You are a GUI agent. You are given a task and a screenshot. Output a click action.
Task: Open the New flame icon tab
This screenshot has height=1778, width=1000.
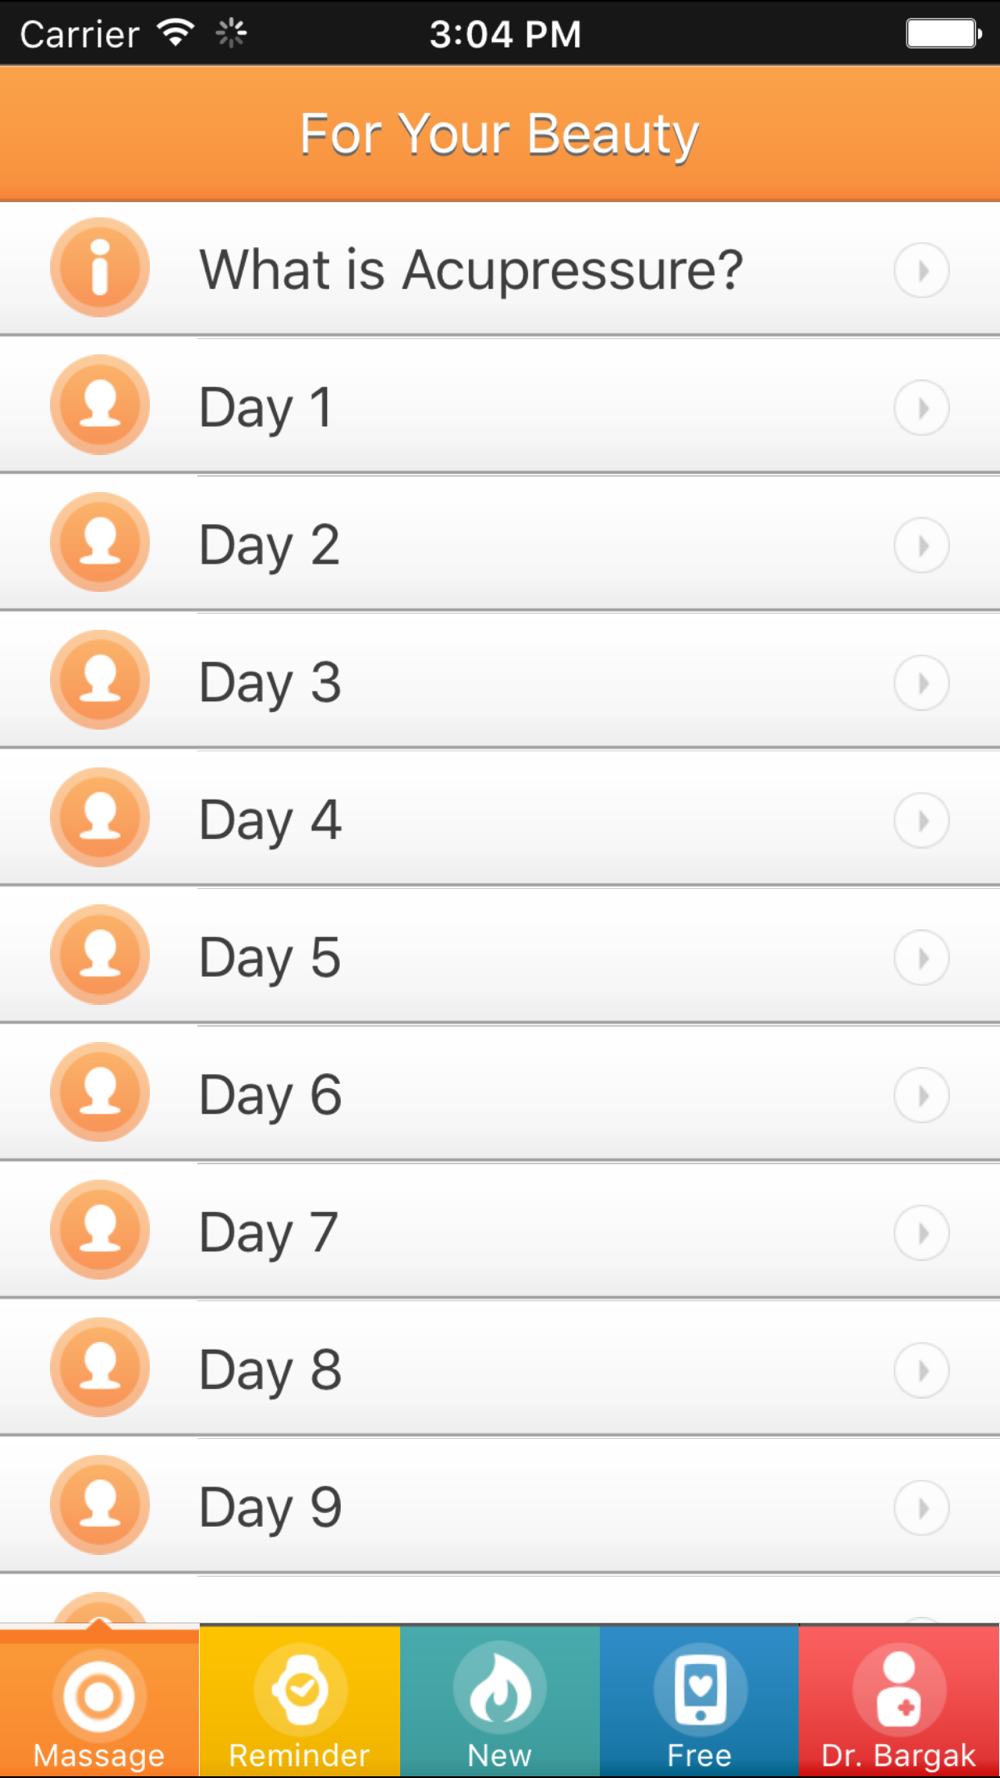point(500,1702)
